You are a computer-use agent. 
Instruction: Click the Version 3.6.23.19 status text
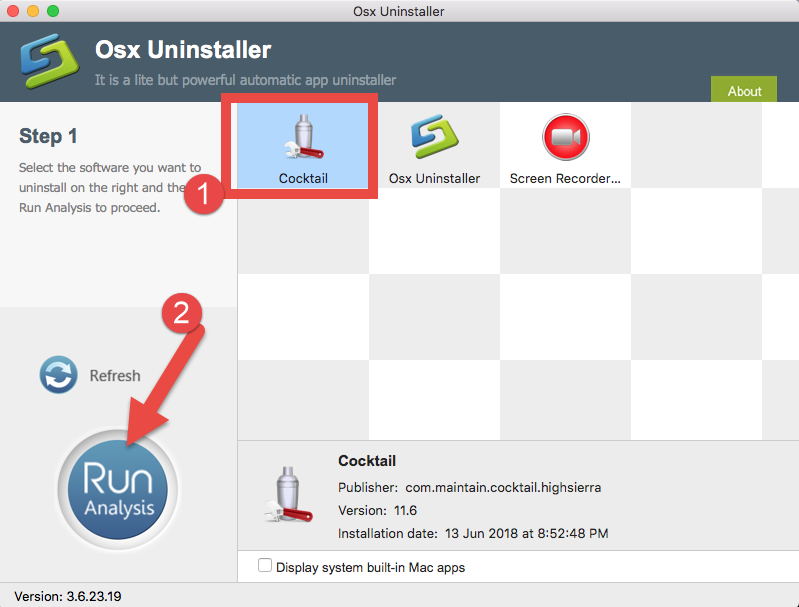coord(68,596)
